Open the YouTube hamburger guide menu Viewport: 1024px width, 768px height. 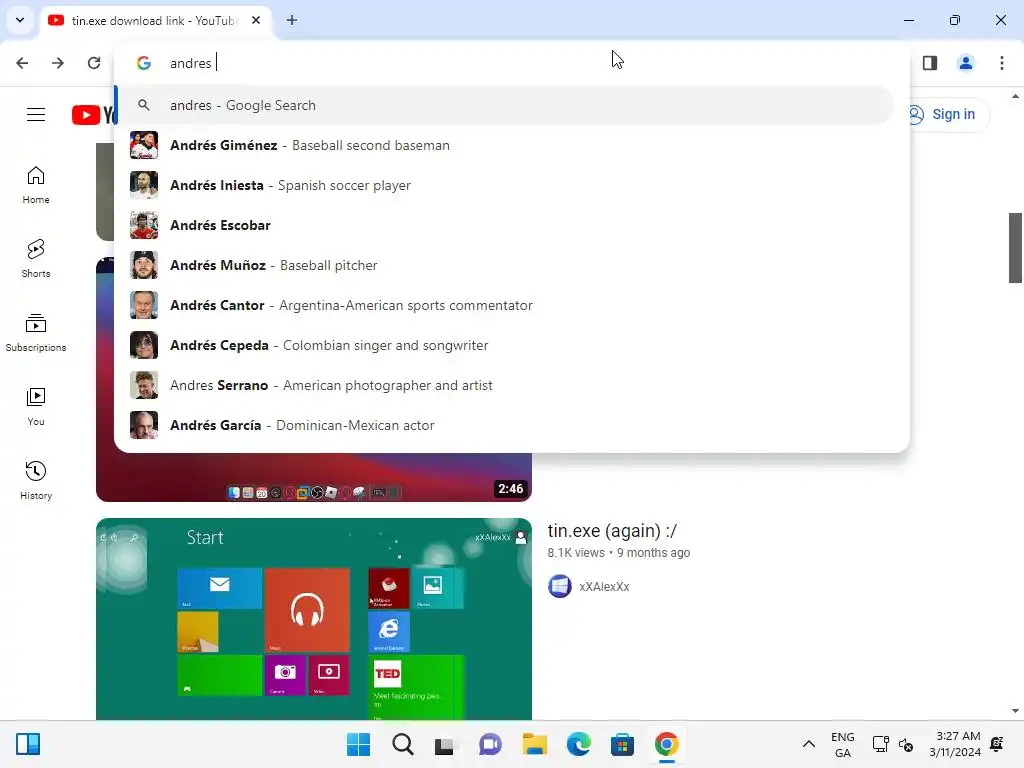tap(36, 115)
